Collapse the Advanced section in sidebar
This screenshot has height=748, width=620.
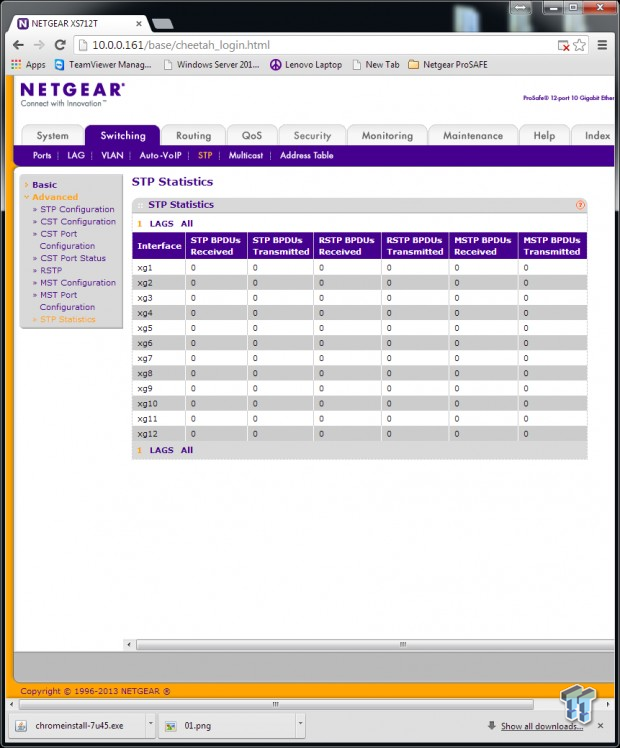55,197
